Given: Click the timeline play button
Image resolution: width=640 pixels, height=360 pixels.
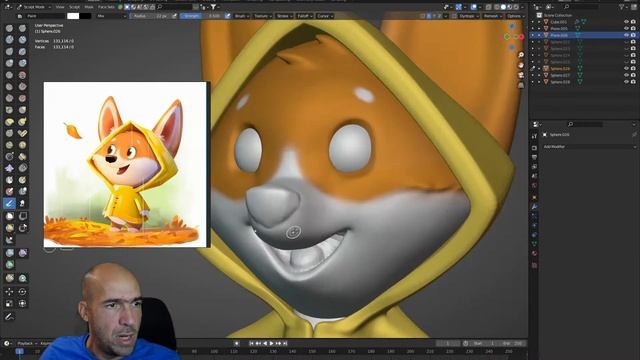Looking at the screenshot, I should click(271, 344).
